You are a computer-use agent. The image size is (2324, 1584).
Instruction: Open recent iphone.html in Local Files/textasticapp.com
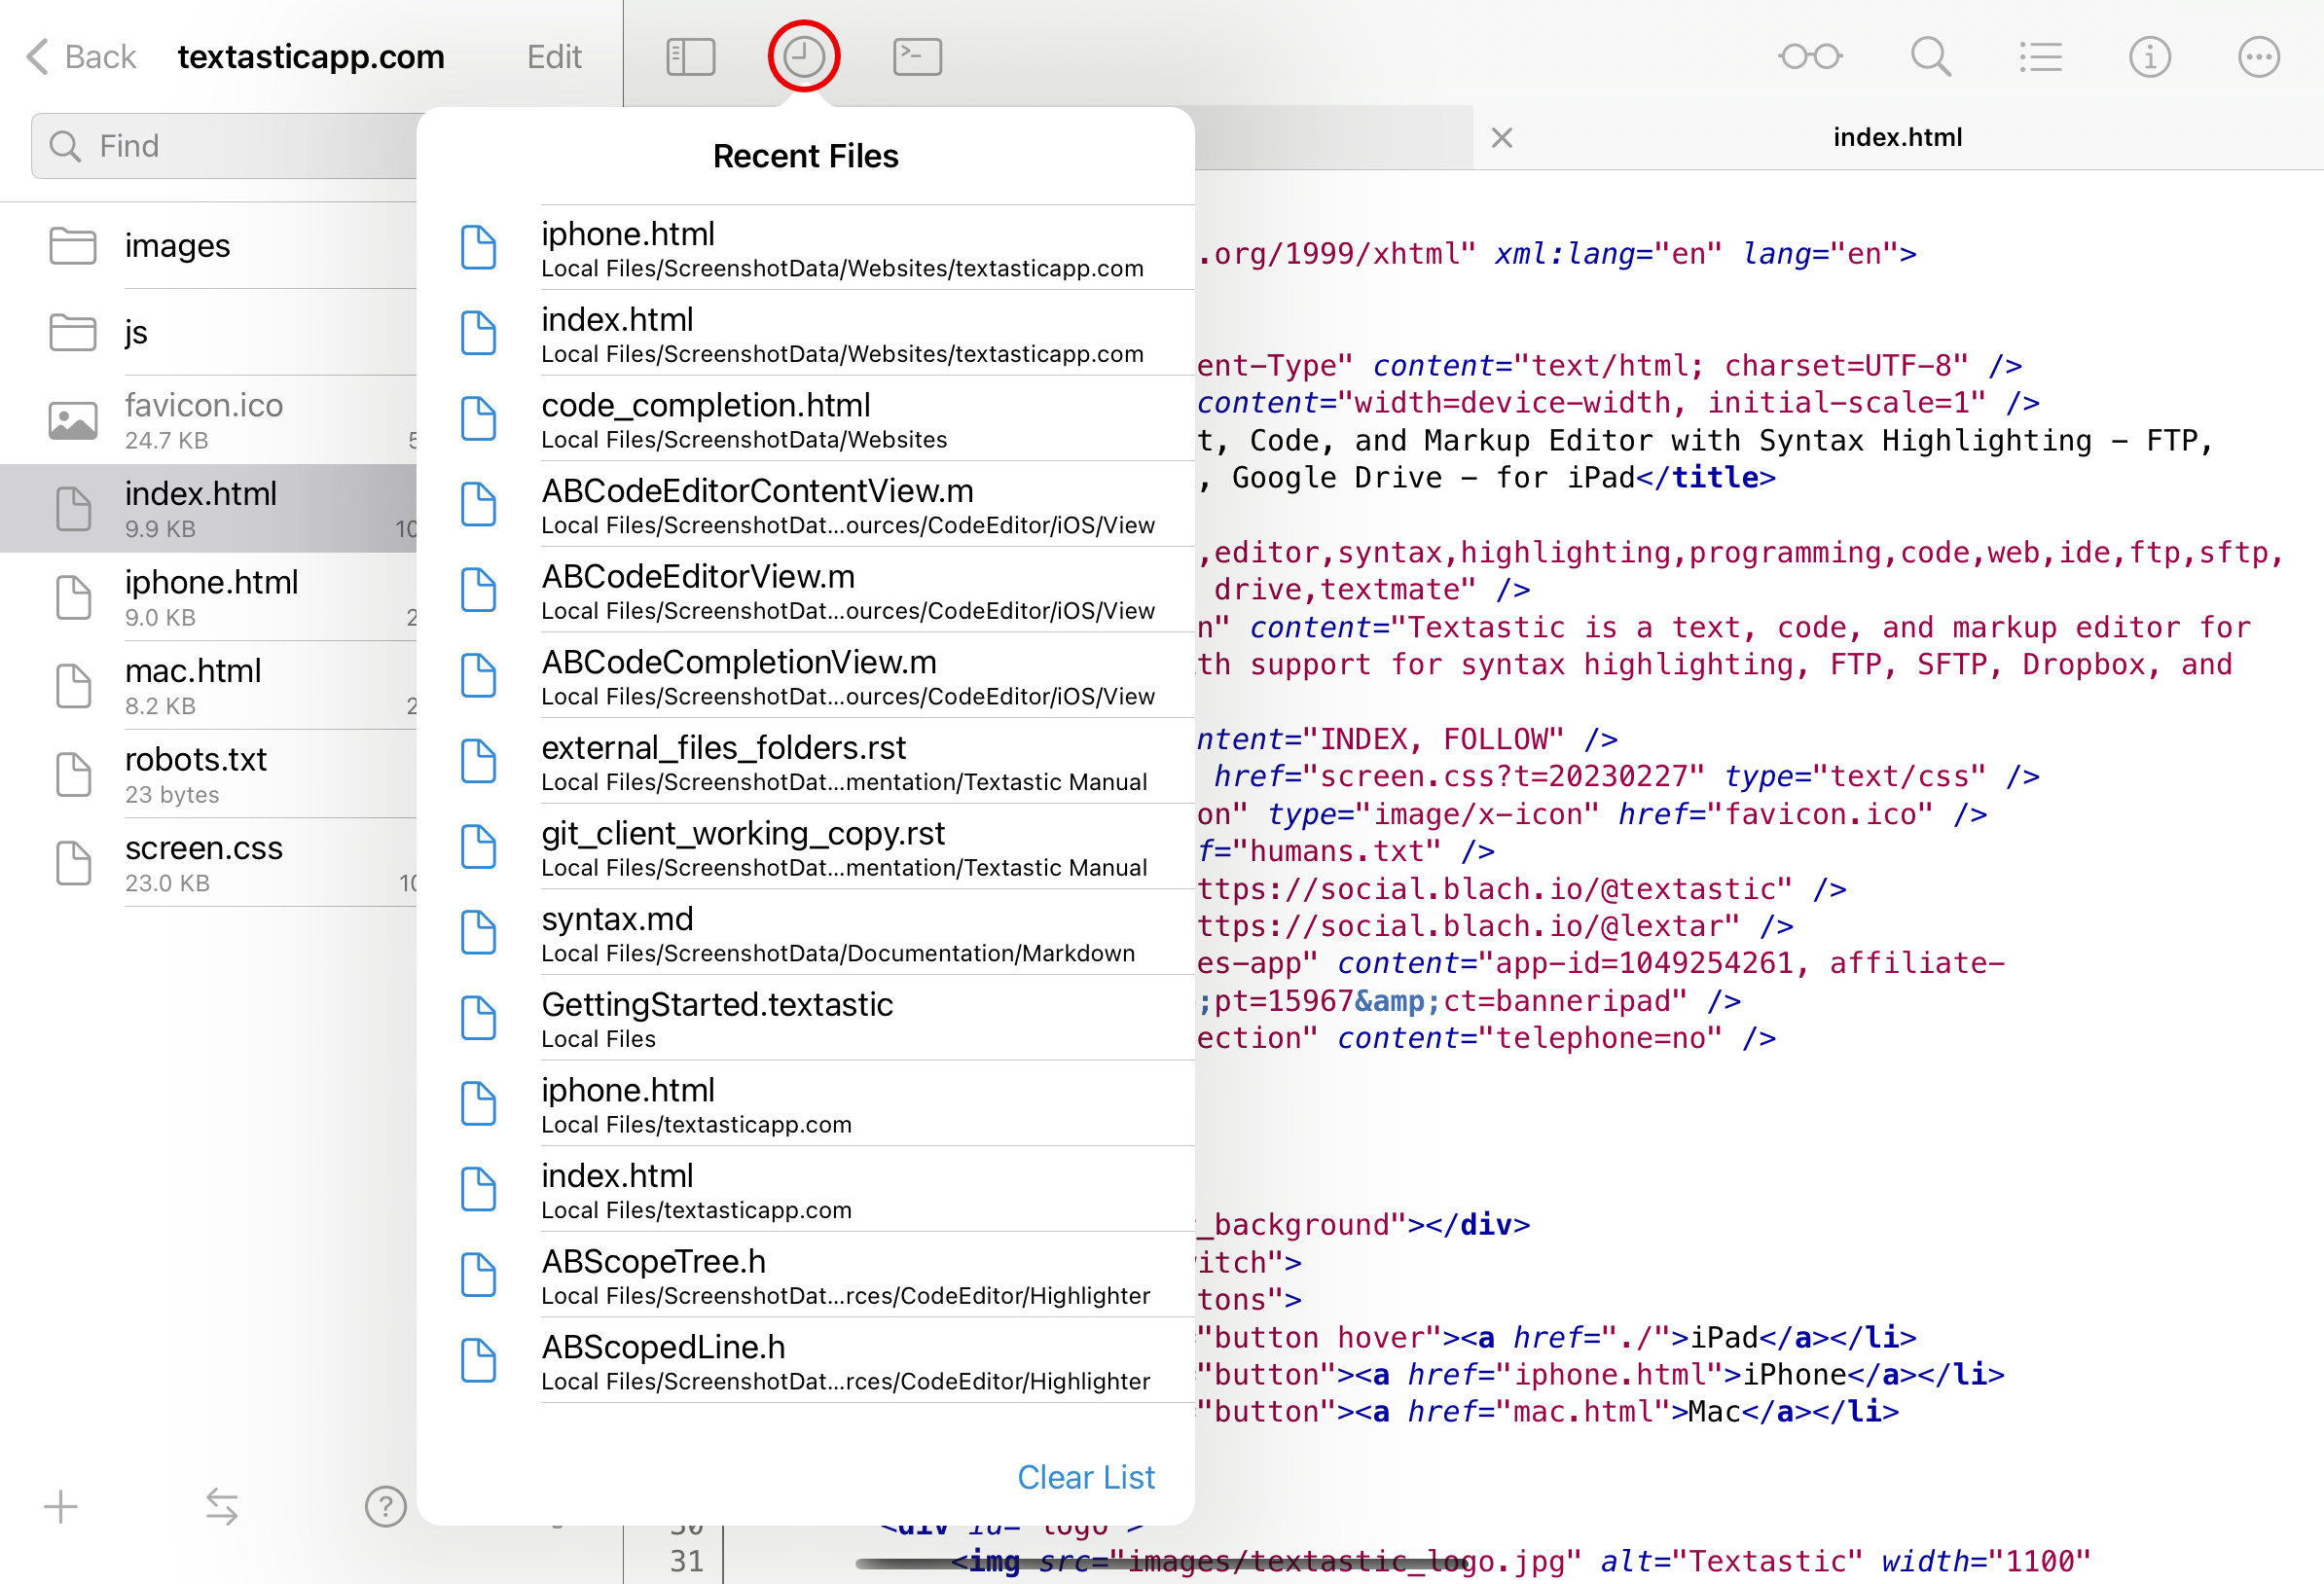(x=806, y=1103)
